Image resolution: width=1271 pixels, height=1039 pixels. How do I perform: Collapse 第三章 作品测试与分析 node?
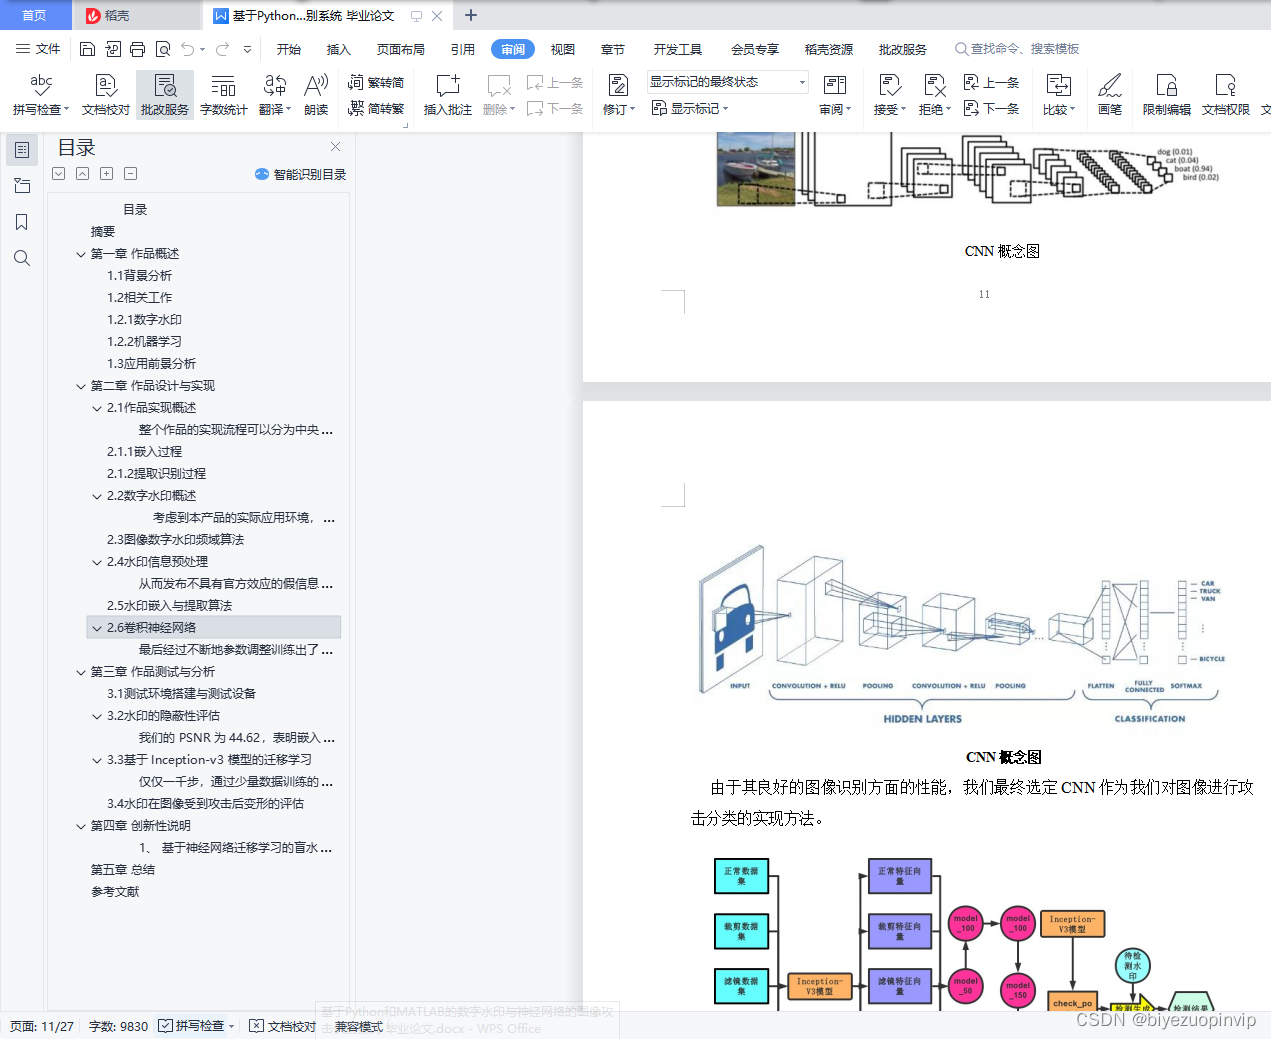(81, 672)
